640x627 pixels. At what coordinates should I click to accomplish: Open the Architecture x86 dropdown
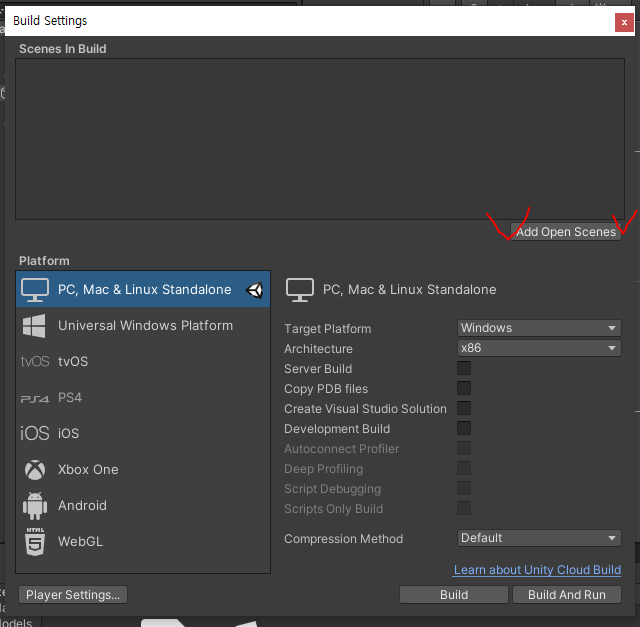(x=539, y=348)
